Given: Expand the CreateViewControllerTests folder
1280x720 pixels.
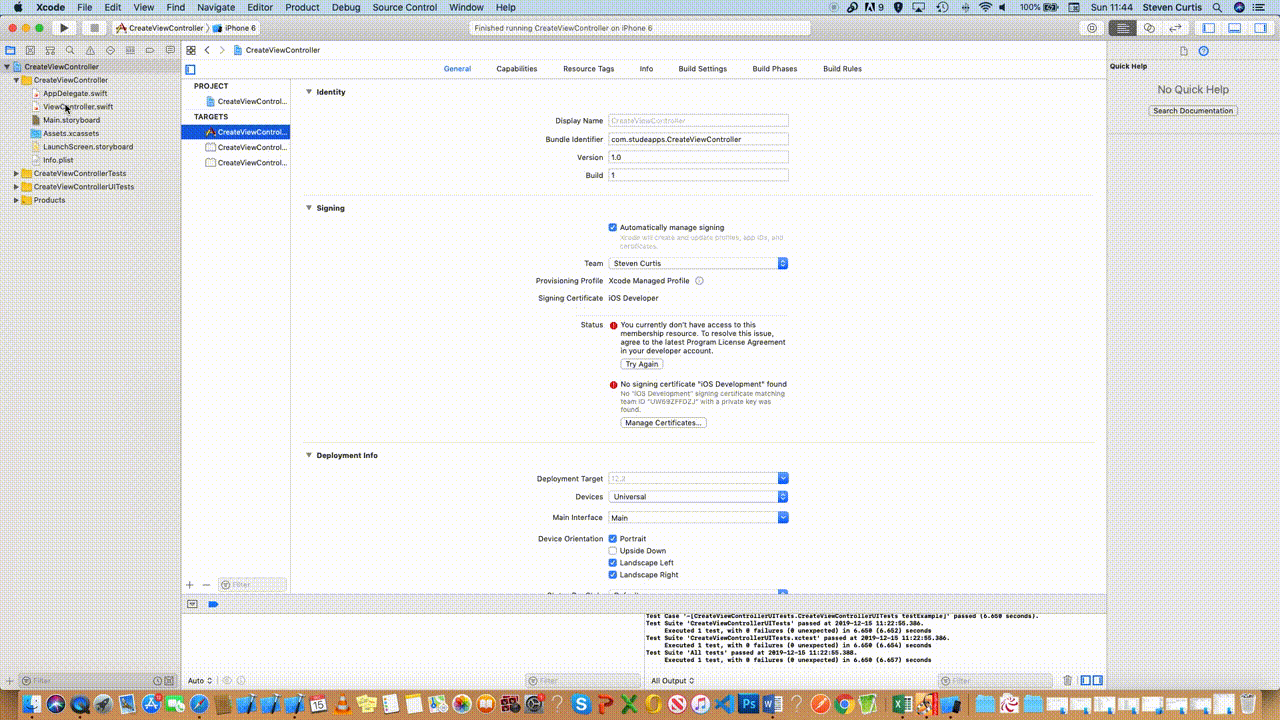Looking at the screenshot, I should [x=16, y=174].
